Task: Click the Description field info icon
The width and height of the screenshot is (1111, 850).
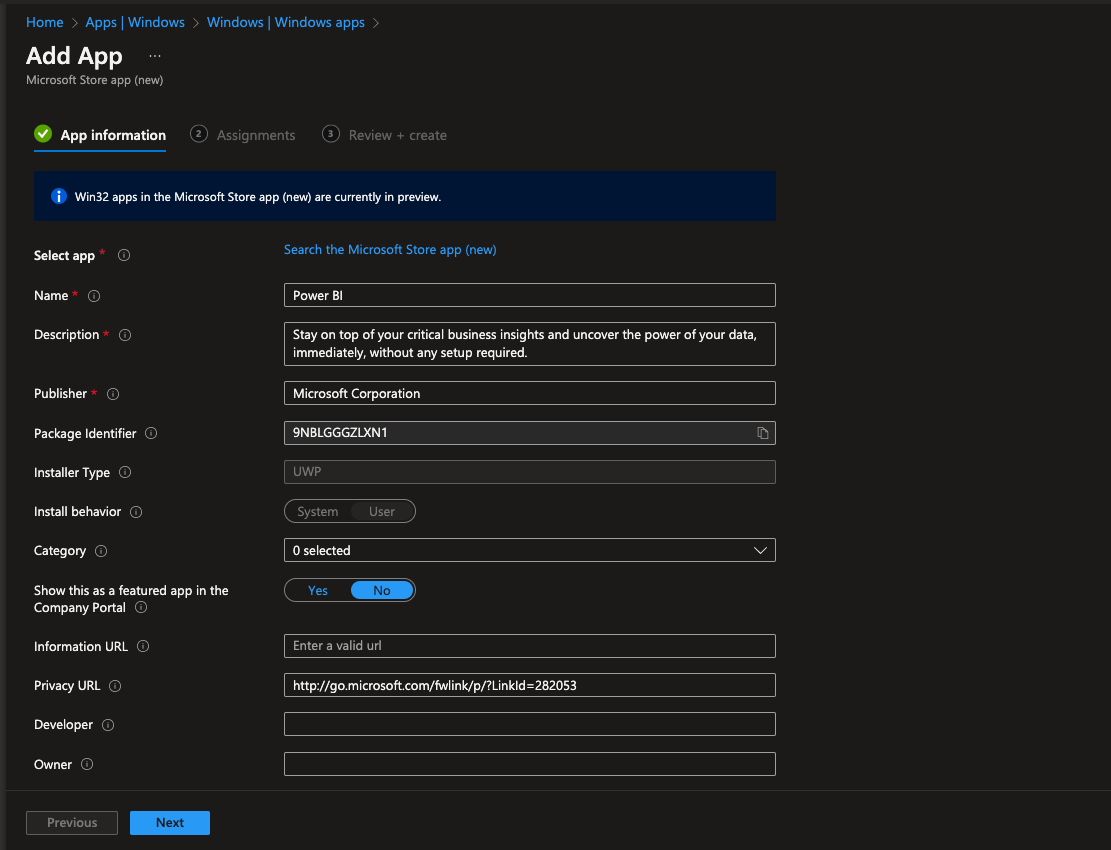Action: [x=124, y=334]
